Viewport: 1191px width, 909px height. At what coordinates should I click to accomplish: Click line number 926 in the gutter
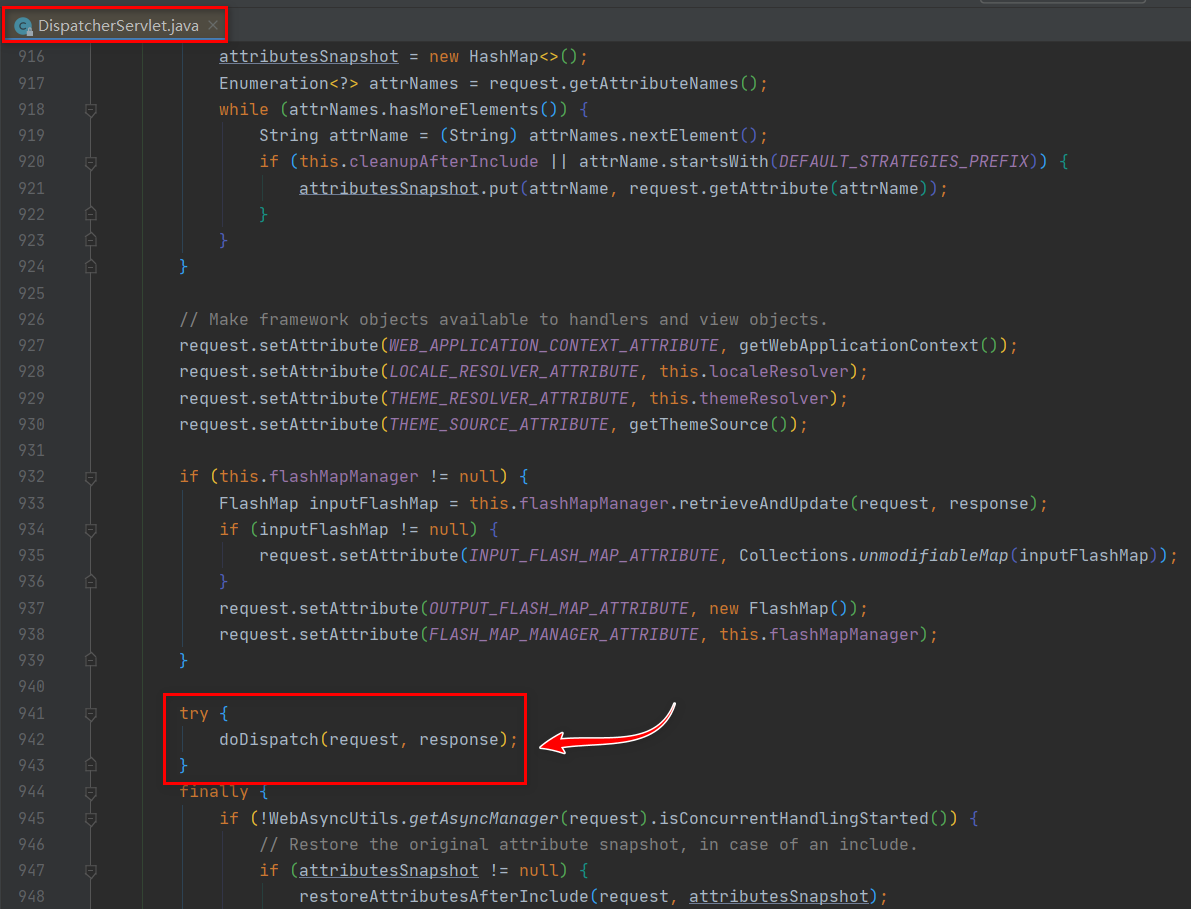(31, 319)
